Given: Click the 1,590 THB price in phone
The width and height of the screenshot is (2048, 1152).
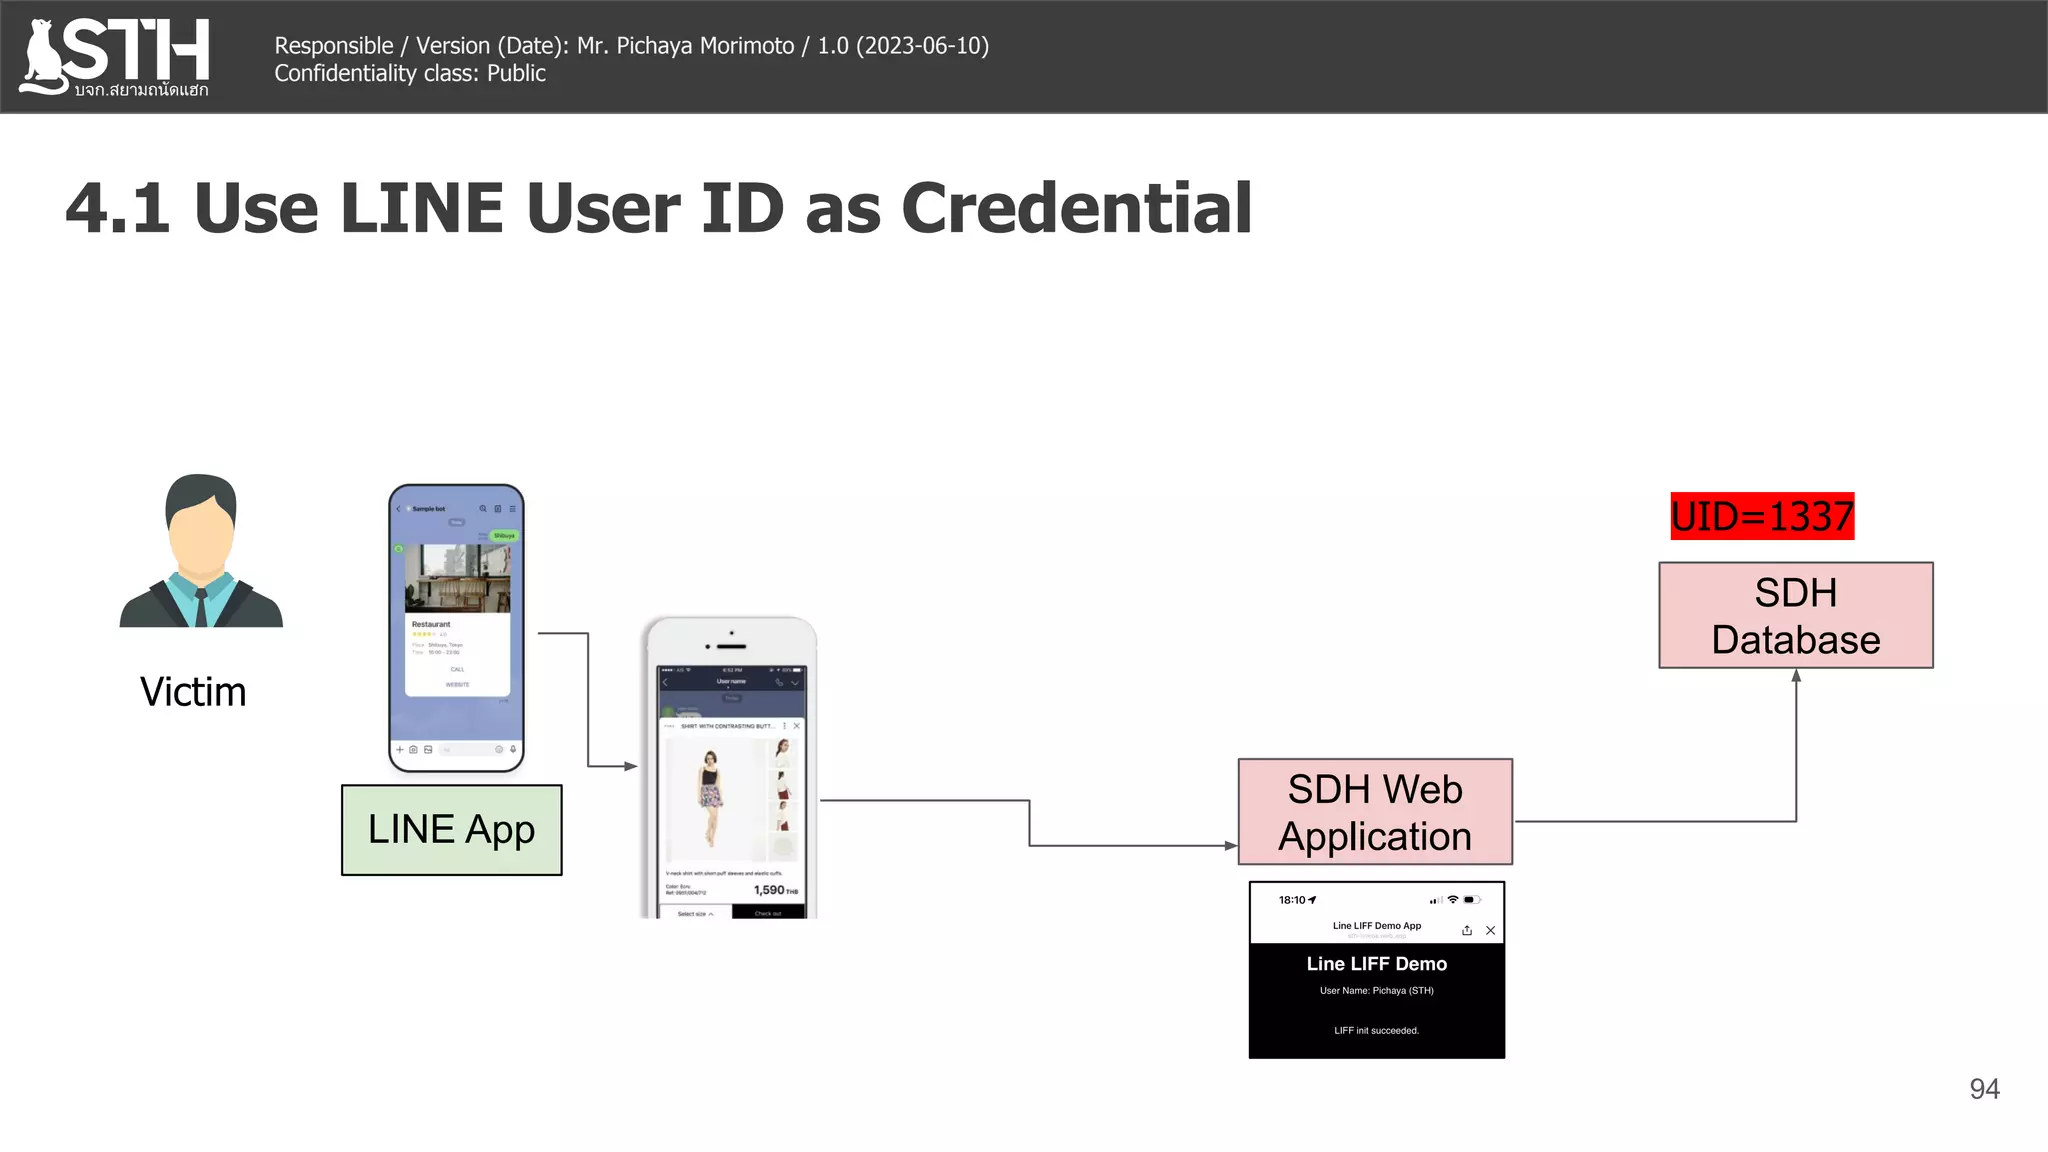Looking at the screenshot, I should 776,890.
